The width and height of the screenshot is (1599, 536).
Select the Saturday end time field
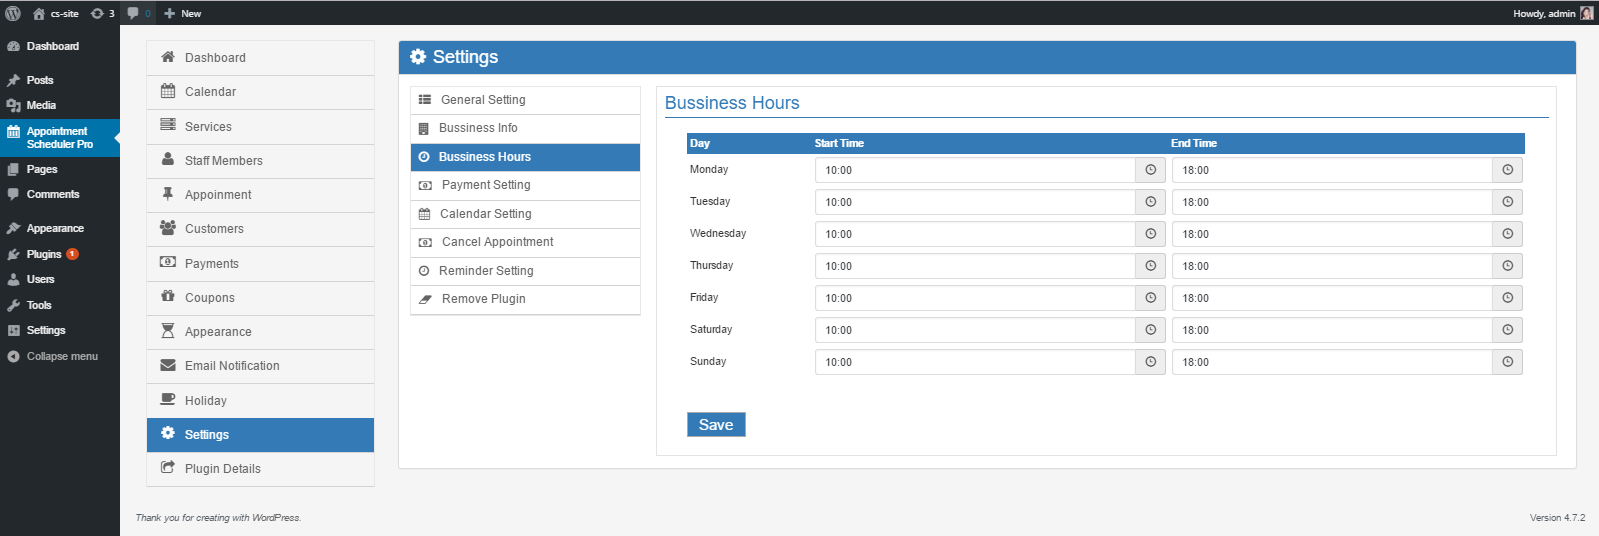[1331, 330]
